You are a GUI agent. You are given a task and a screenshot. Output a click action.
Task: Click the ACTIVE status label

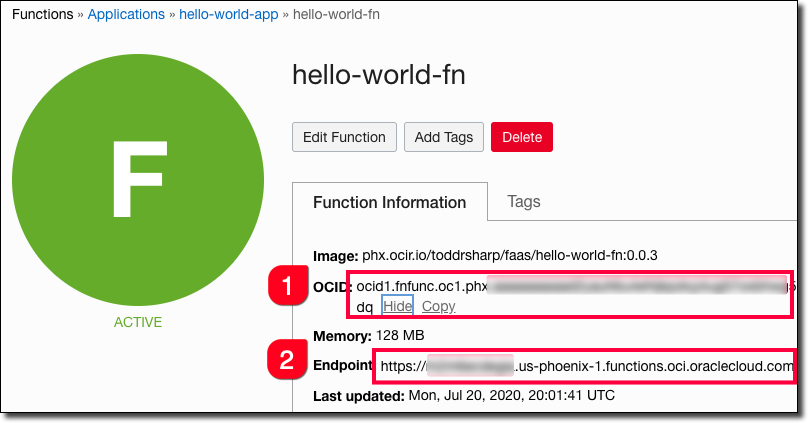(137, 323)
